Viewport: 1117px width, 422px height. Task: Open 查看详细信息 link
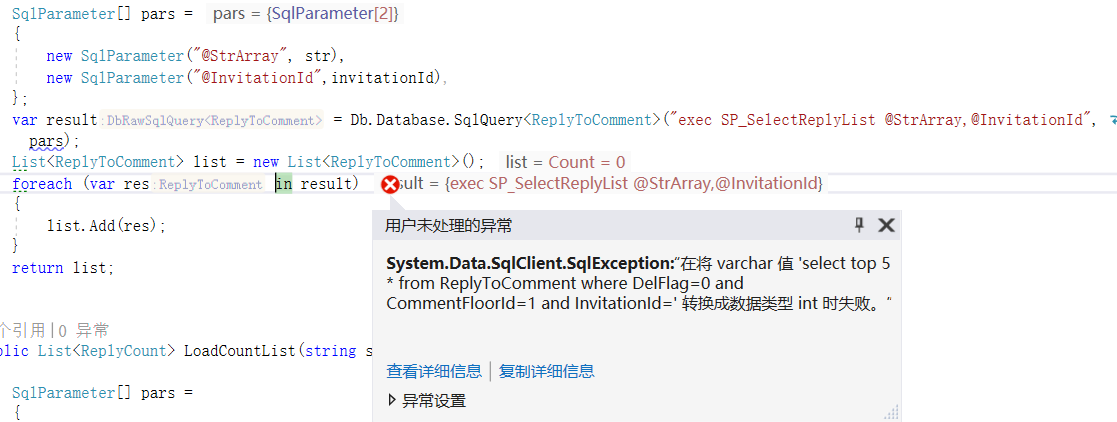point(434,371)
